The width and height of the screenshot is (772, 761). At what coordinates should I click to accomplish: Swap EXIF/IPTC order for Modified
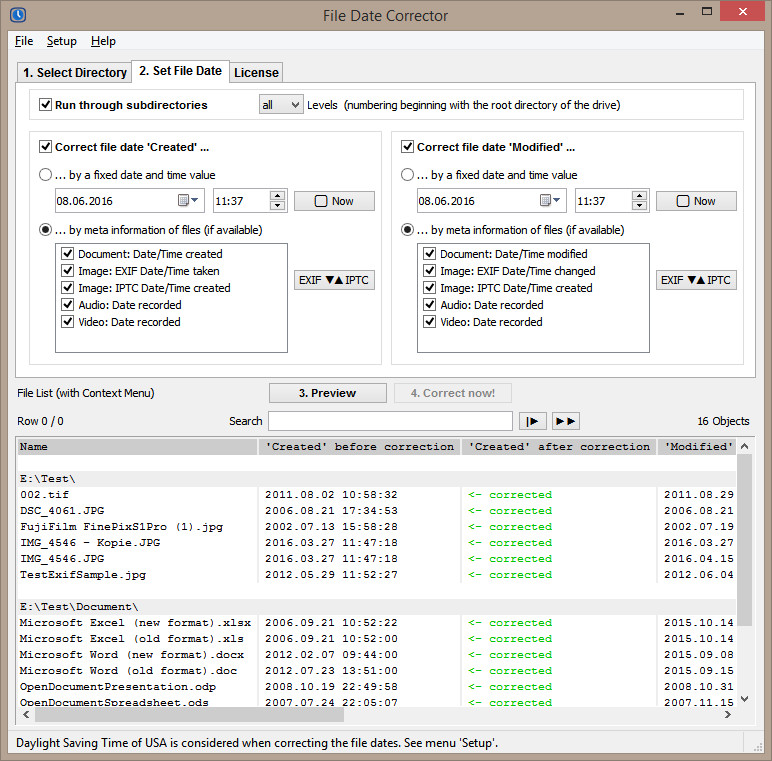[x=696, y=280]
